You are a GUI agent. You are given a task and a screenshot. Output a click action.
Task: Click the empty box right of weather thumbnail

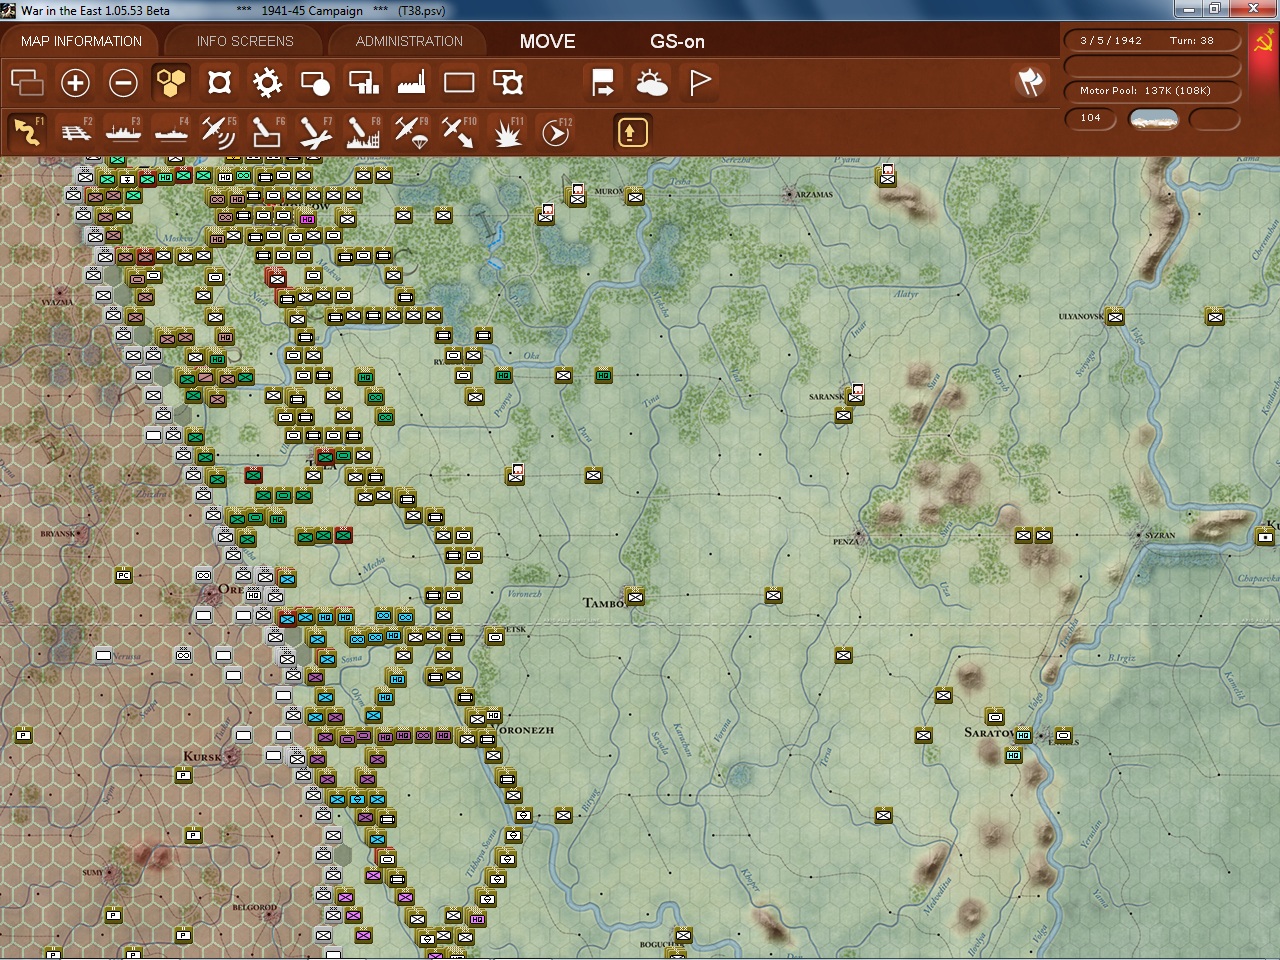point(1215,119)
